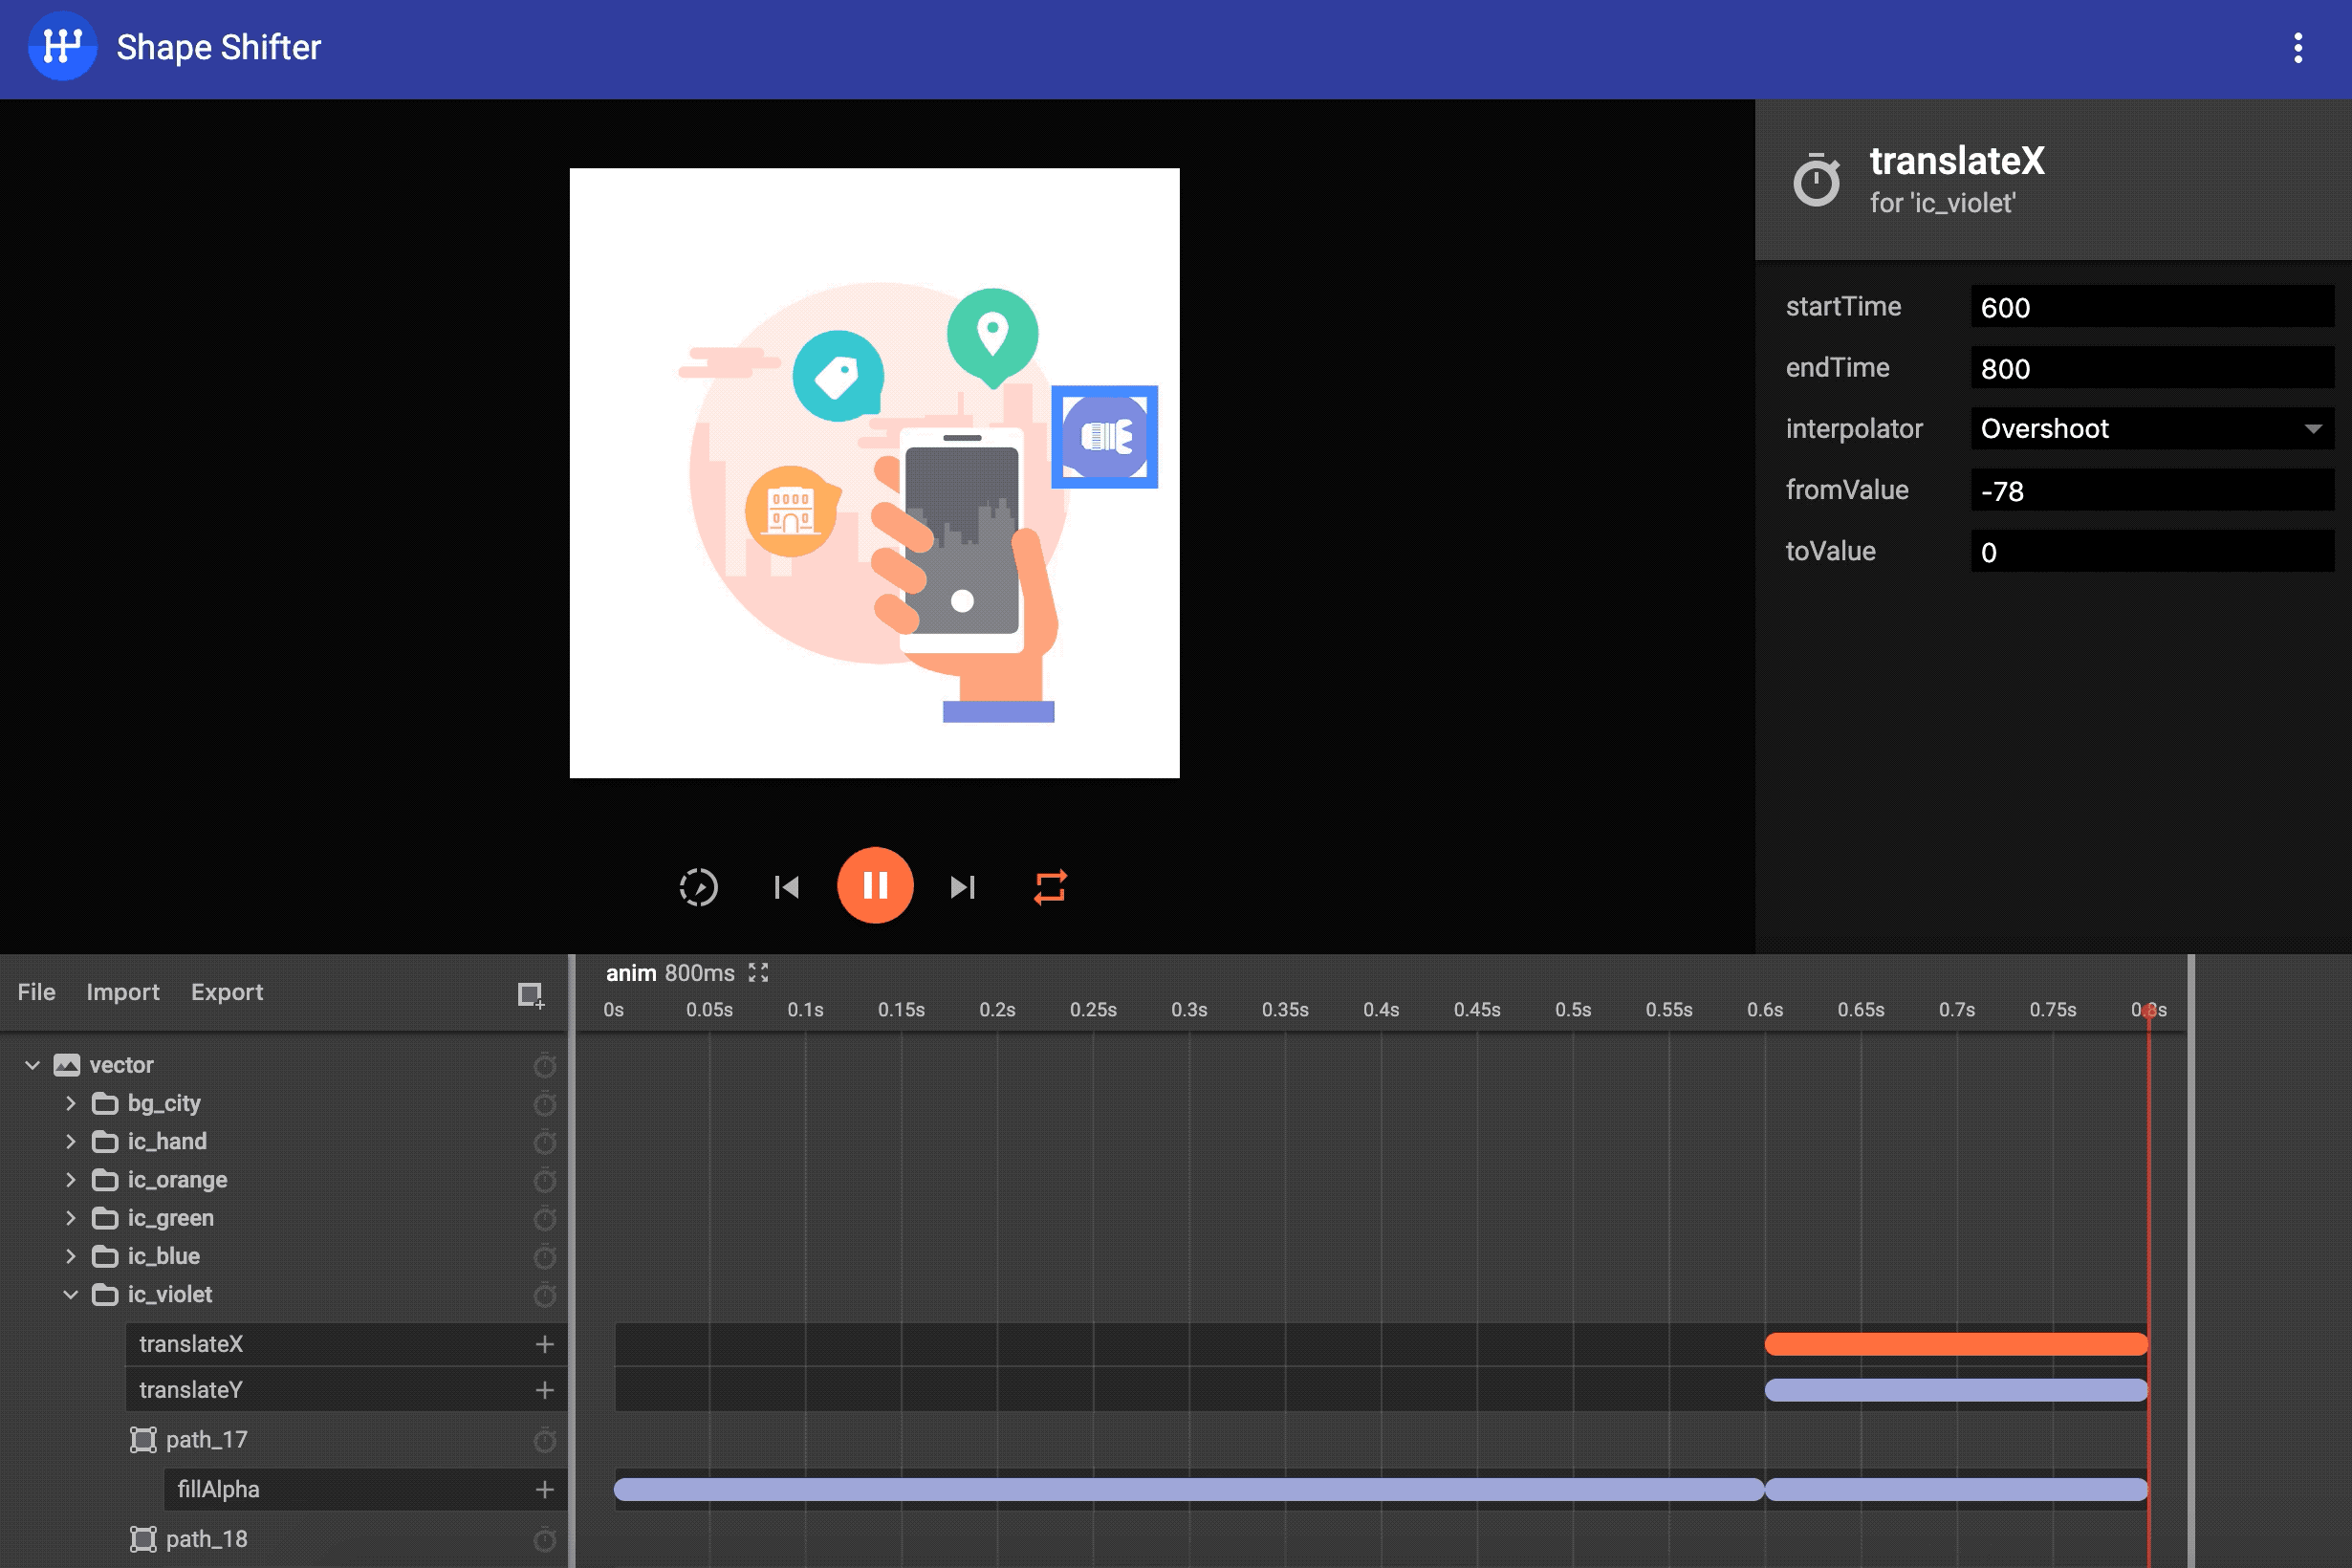Collapse the vector root layer
Screen dimensions: 2352x1568
point(33,1065)
